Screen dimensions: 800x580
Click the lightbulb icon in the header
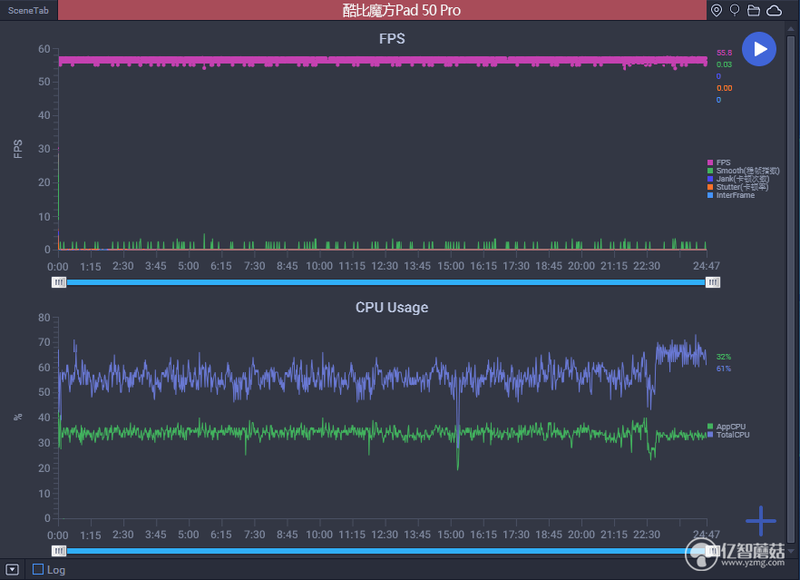(x=735, y=10)
